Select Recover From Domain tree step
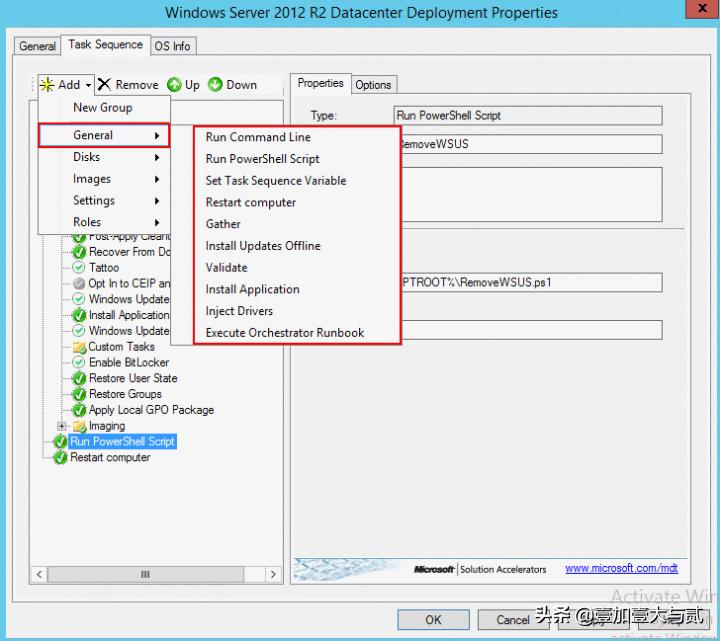 [129, 252]
